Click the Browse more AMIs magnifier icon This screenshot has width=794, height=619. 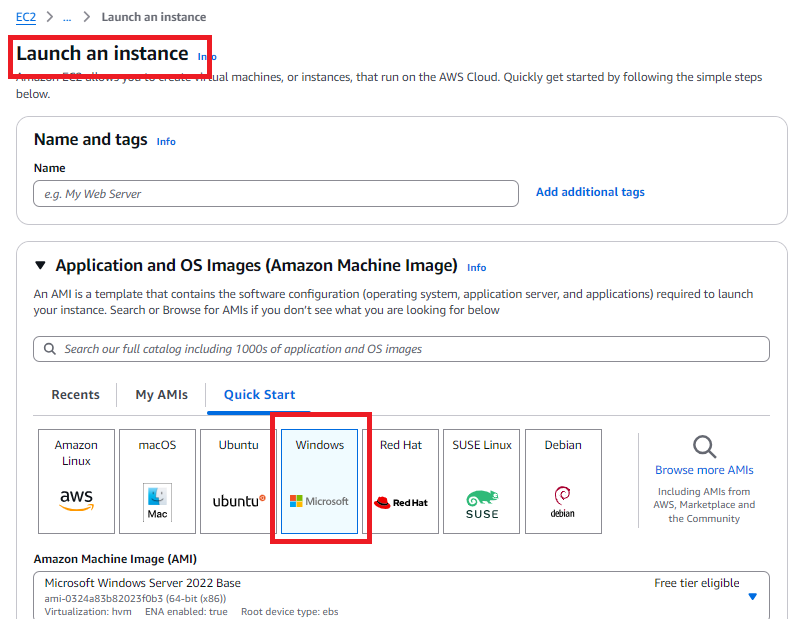704,447
